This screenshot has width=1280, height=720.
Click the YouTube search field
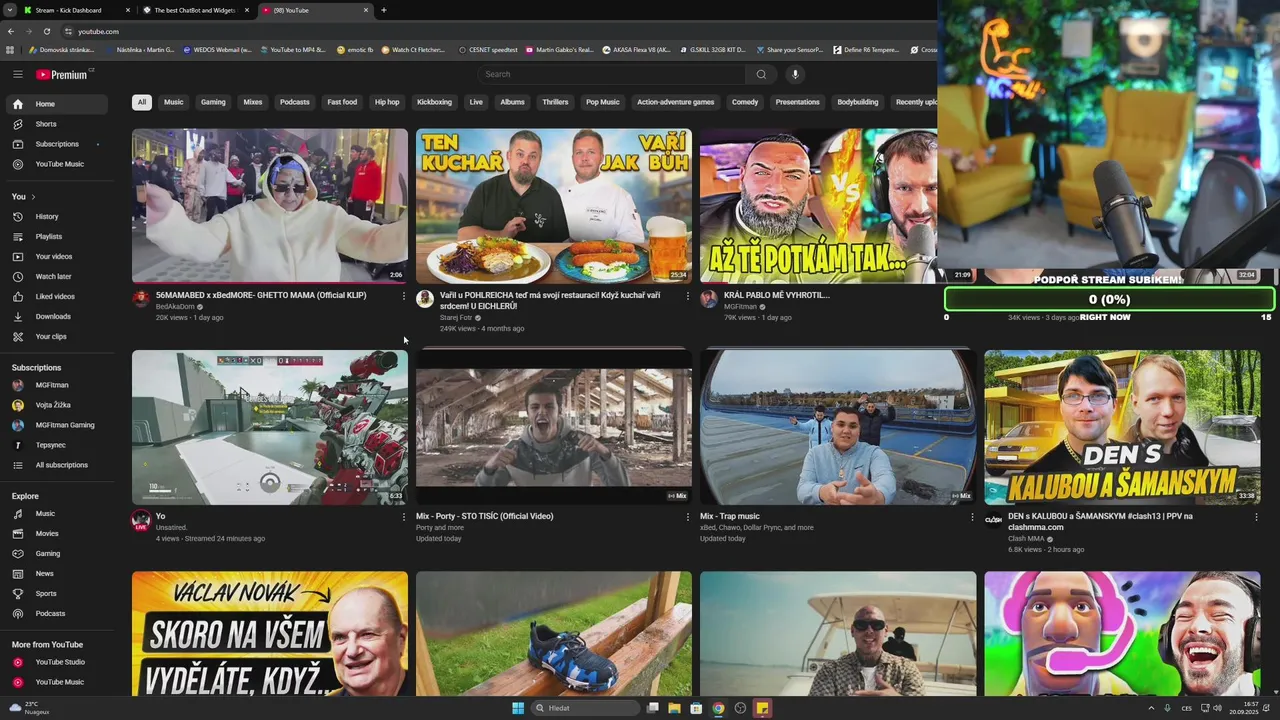click(610, 74)
